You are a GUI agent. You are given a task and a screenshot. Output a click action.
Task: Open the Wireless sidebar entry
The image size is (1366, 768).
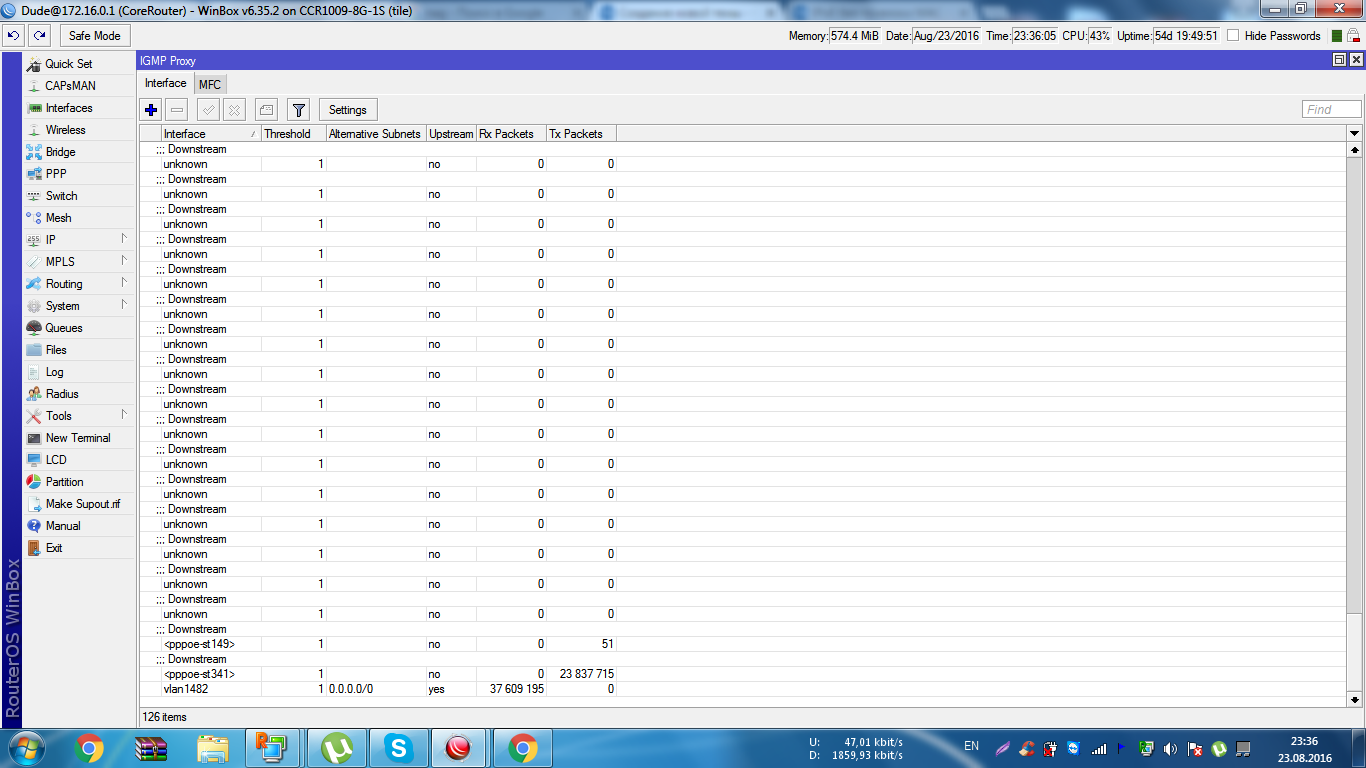tap(79, 130)
